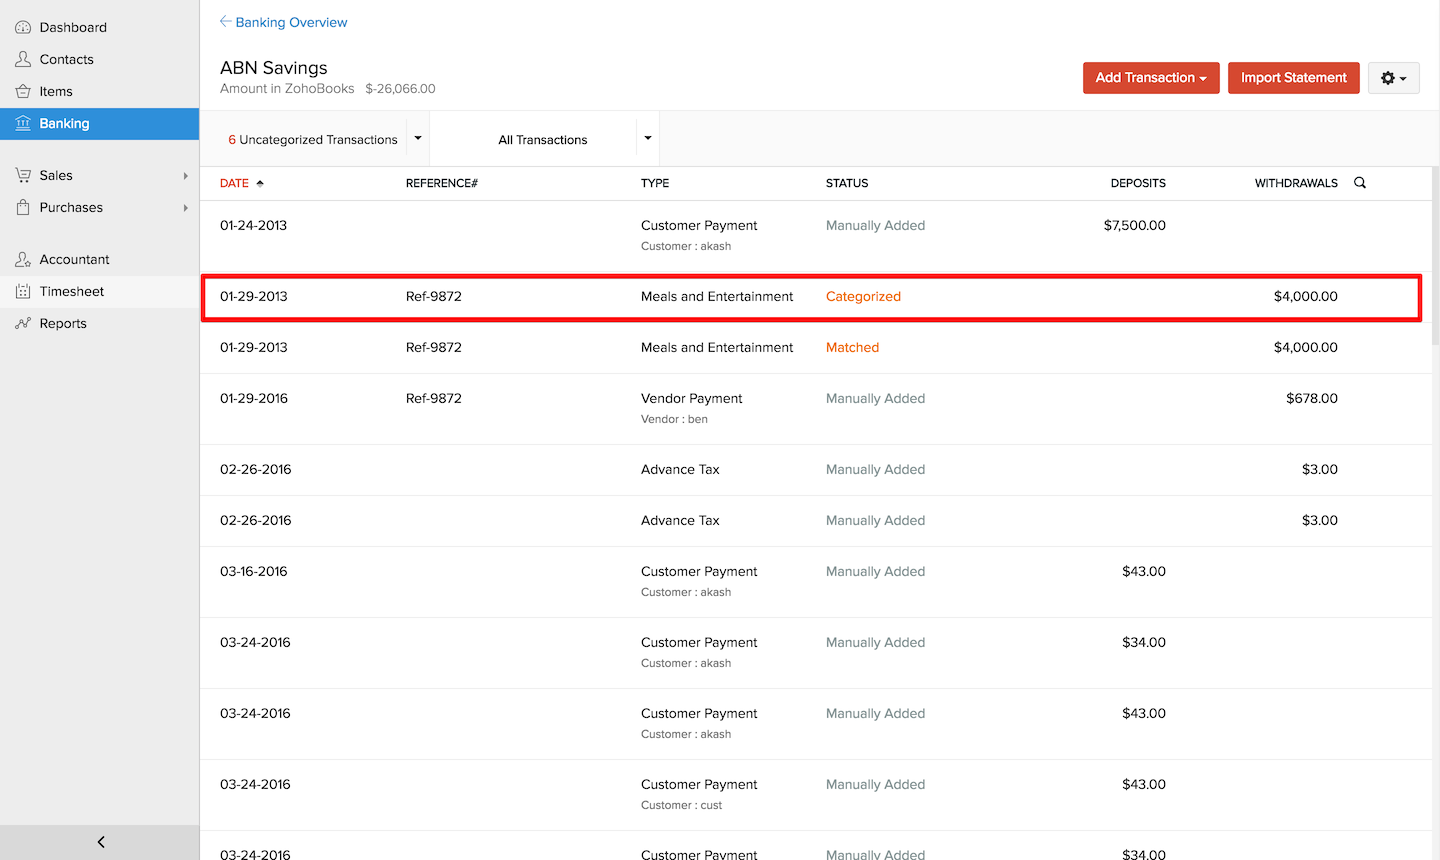The width and height of the screenshot is (1440, 860).
Task: Sort transactions by the DATE column
Action: point(235,183)
